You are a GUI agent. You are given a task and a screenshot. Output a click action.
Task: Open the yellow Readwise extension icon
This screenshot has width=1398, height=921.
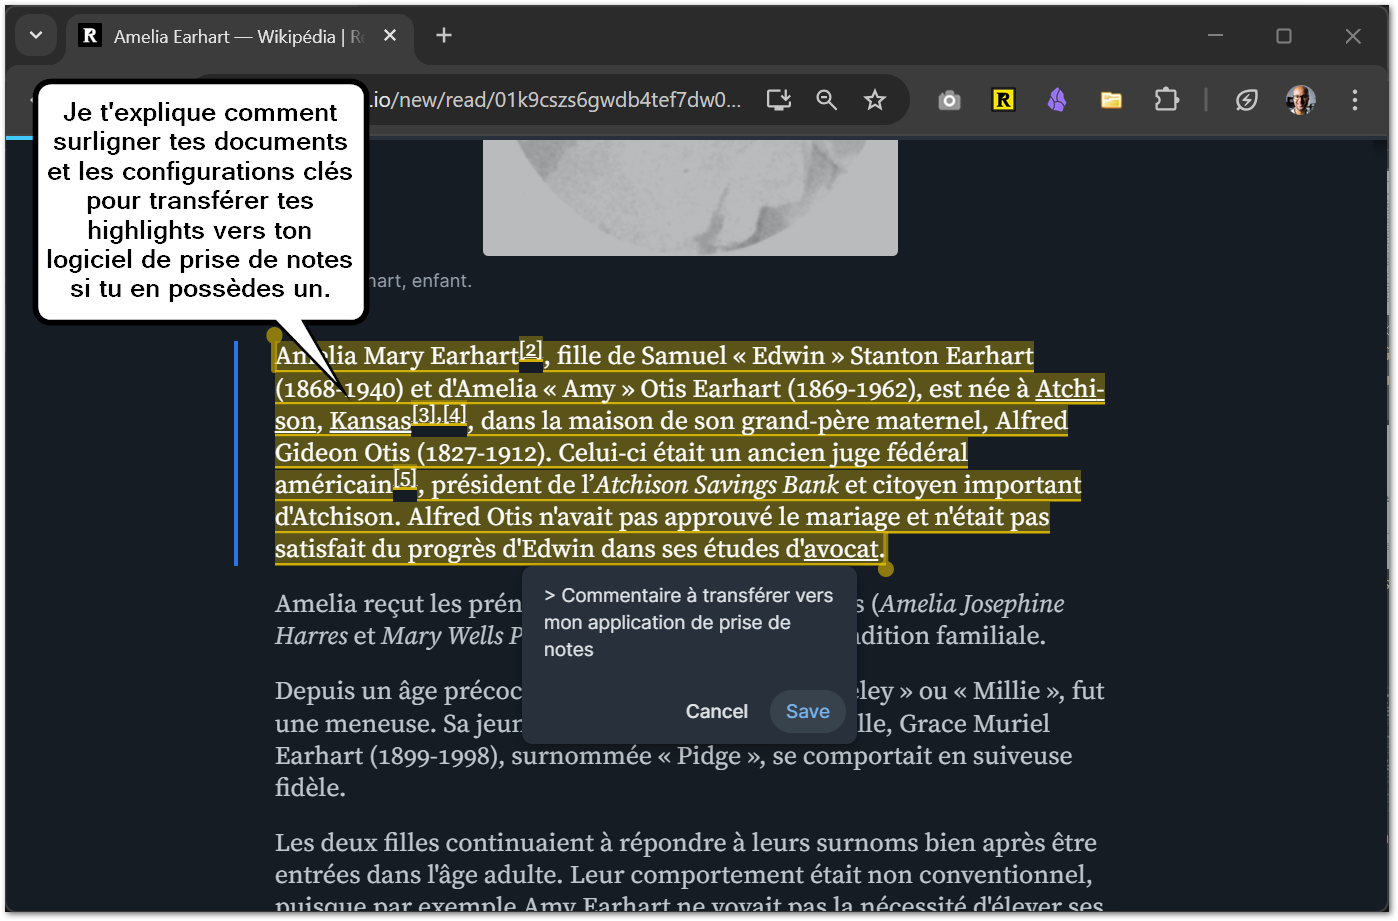point(1003,99)
